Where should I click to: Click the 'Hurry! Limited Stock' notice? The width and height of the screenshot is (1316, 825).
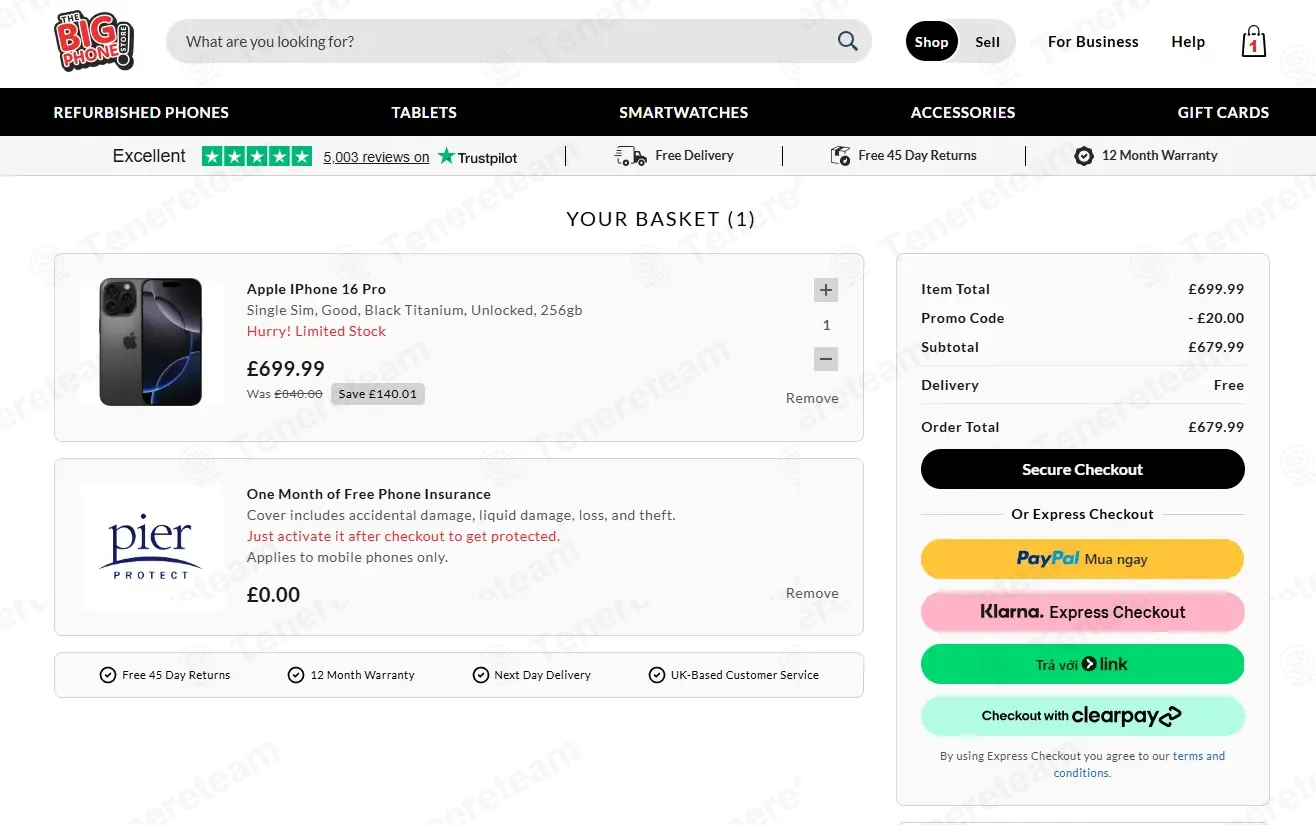click(x=316, y=331)
